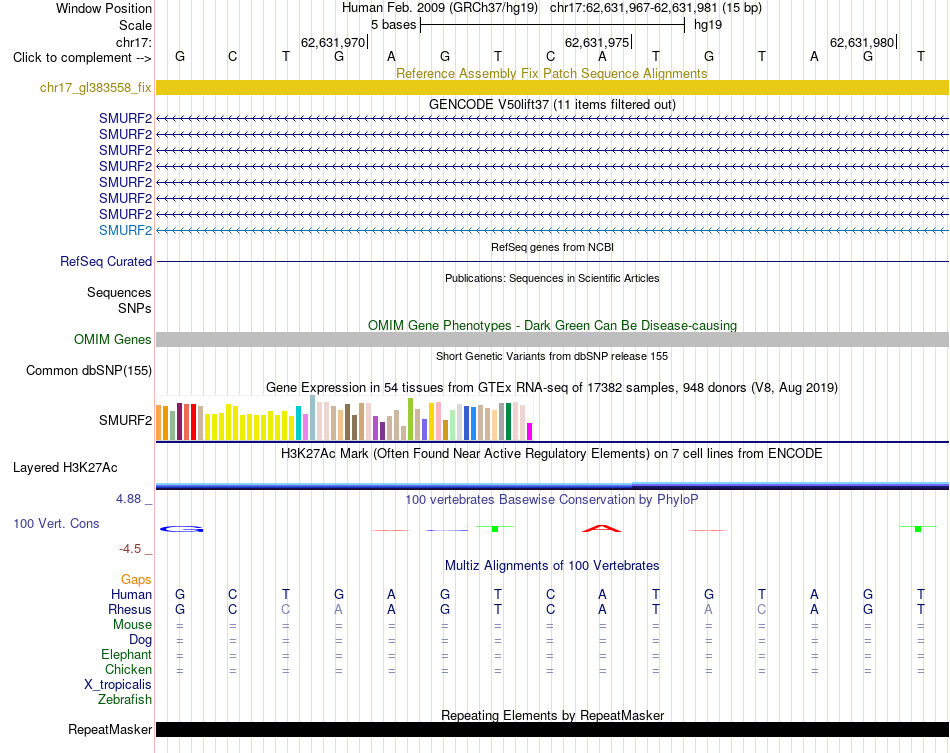Click the X_tropicalis species label

click(x=118, y=685)
